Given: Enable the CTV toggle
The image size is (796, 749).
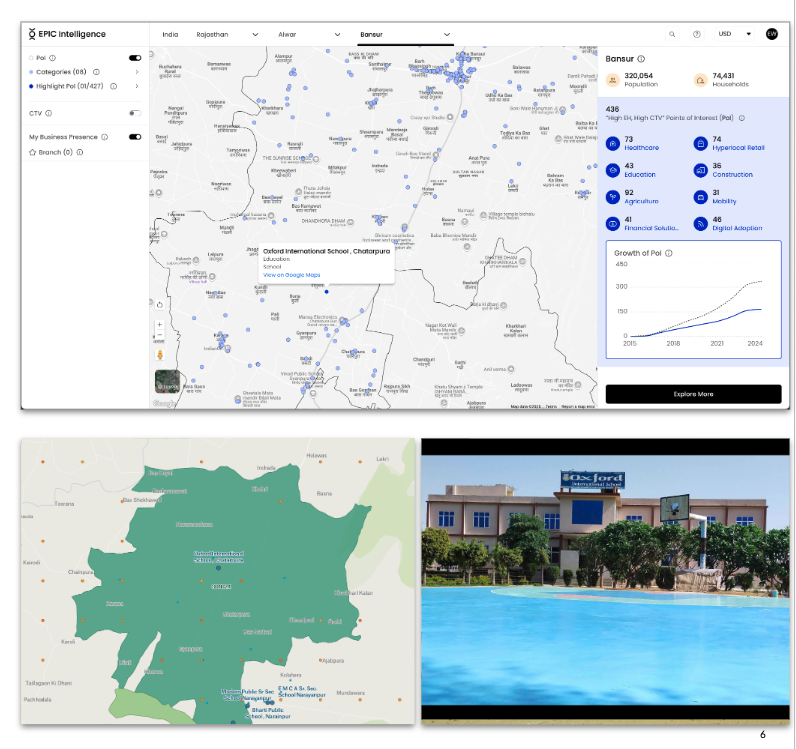Looking at the screenshot, I should pyautogui.click(x=135, y=113).
